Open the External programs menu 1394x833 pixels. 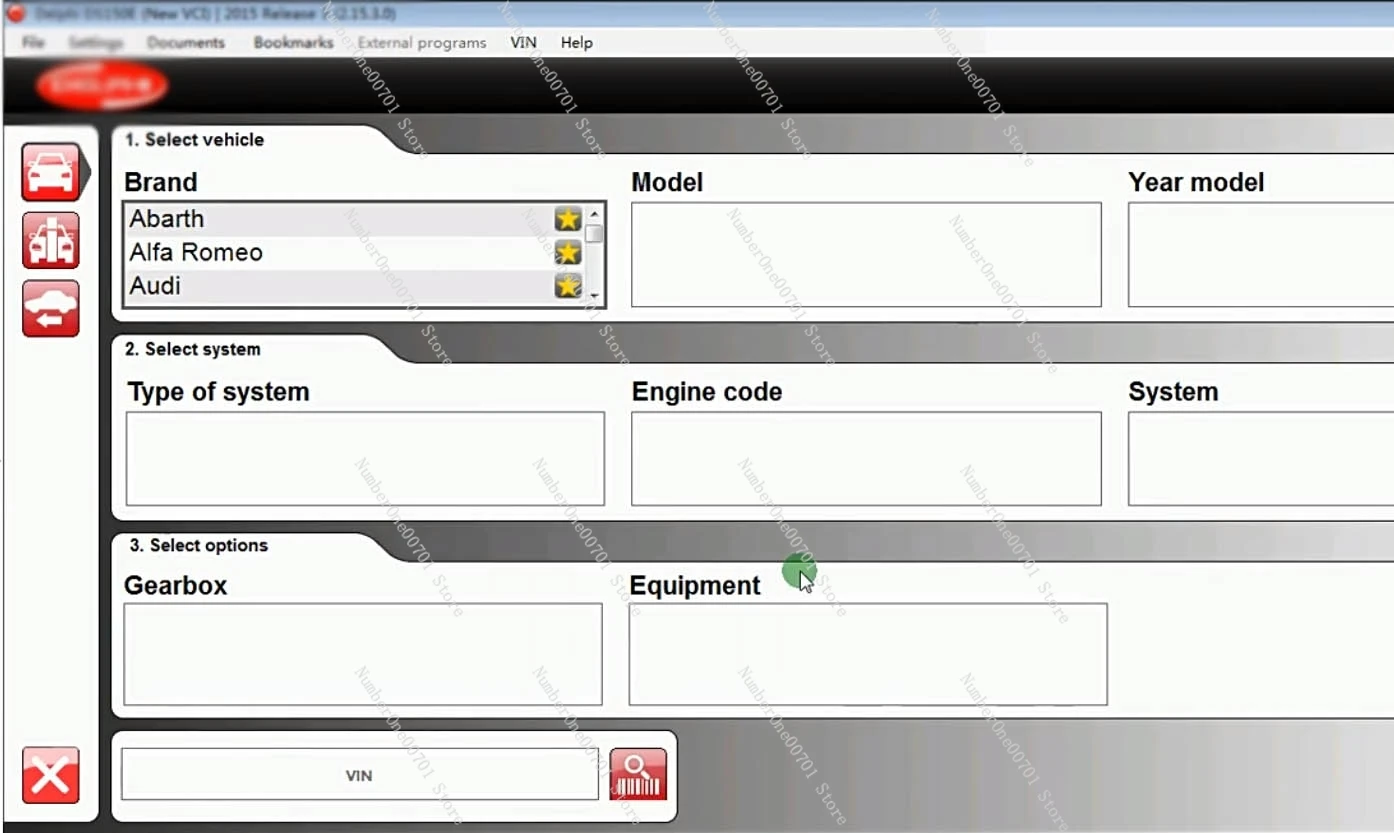(x=422, y=43)
